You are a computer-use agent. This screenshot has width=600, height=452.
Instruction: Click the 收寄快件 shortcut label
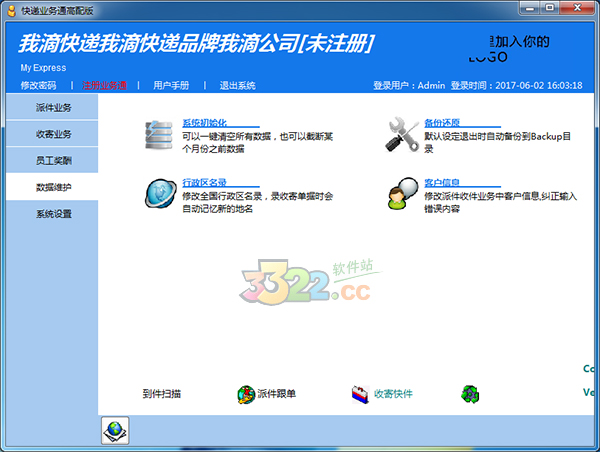tap(393, 394)
